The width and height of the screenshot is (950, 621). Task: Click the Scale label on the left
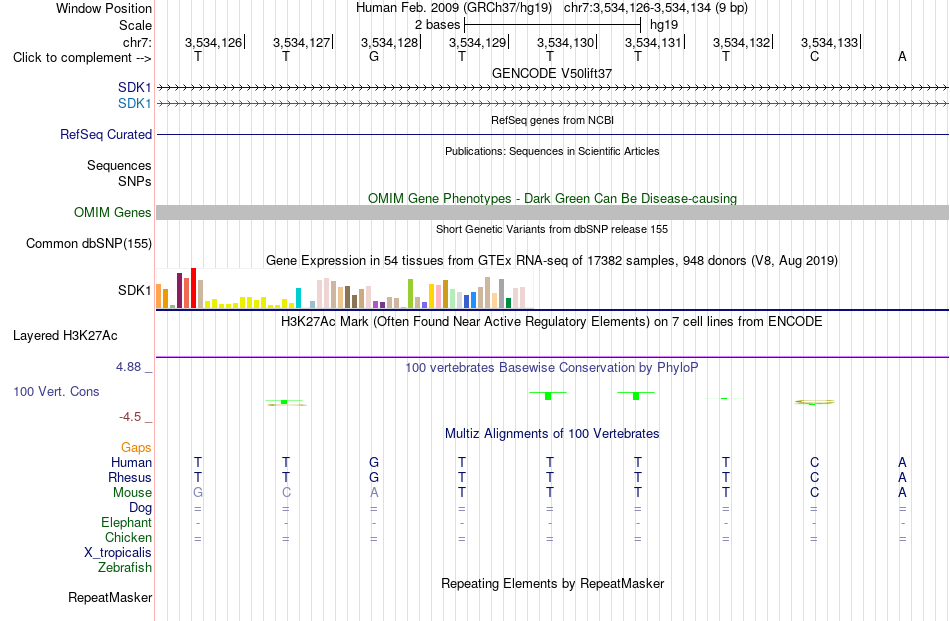click(135, 25)
